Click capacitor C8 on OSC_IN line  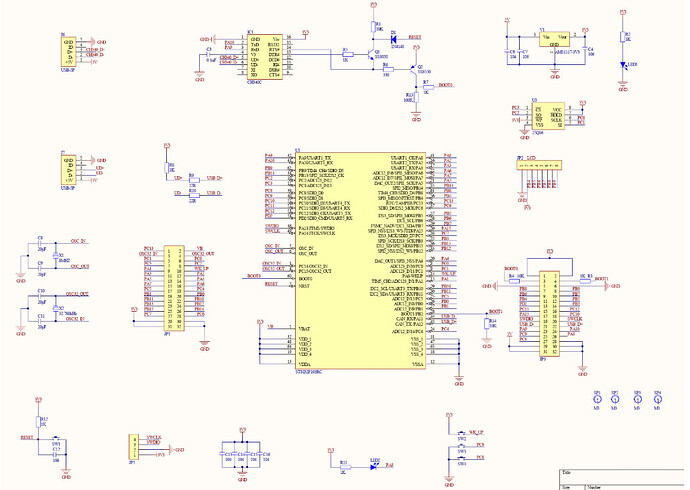(41, 243)
